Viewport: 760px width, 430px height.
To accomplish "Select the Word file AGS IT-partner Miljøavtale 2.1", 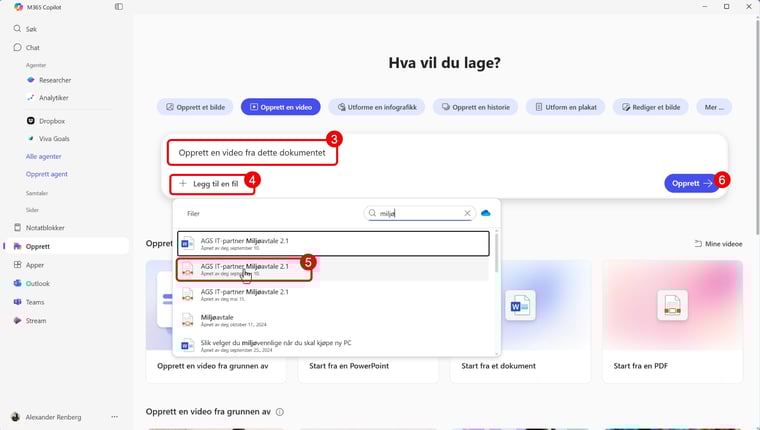I will point(333,243).
